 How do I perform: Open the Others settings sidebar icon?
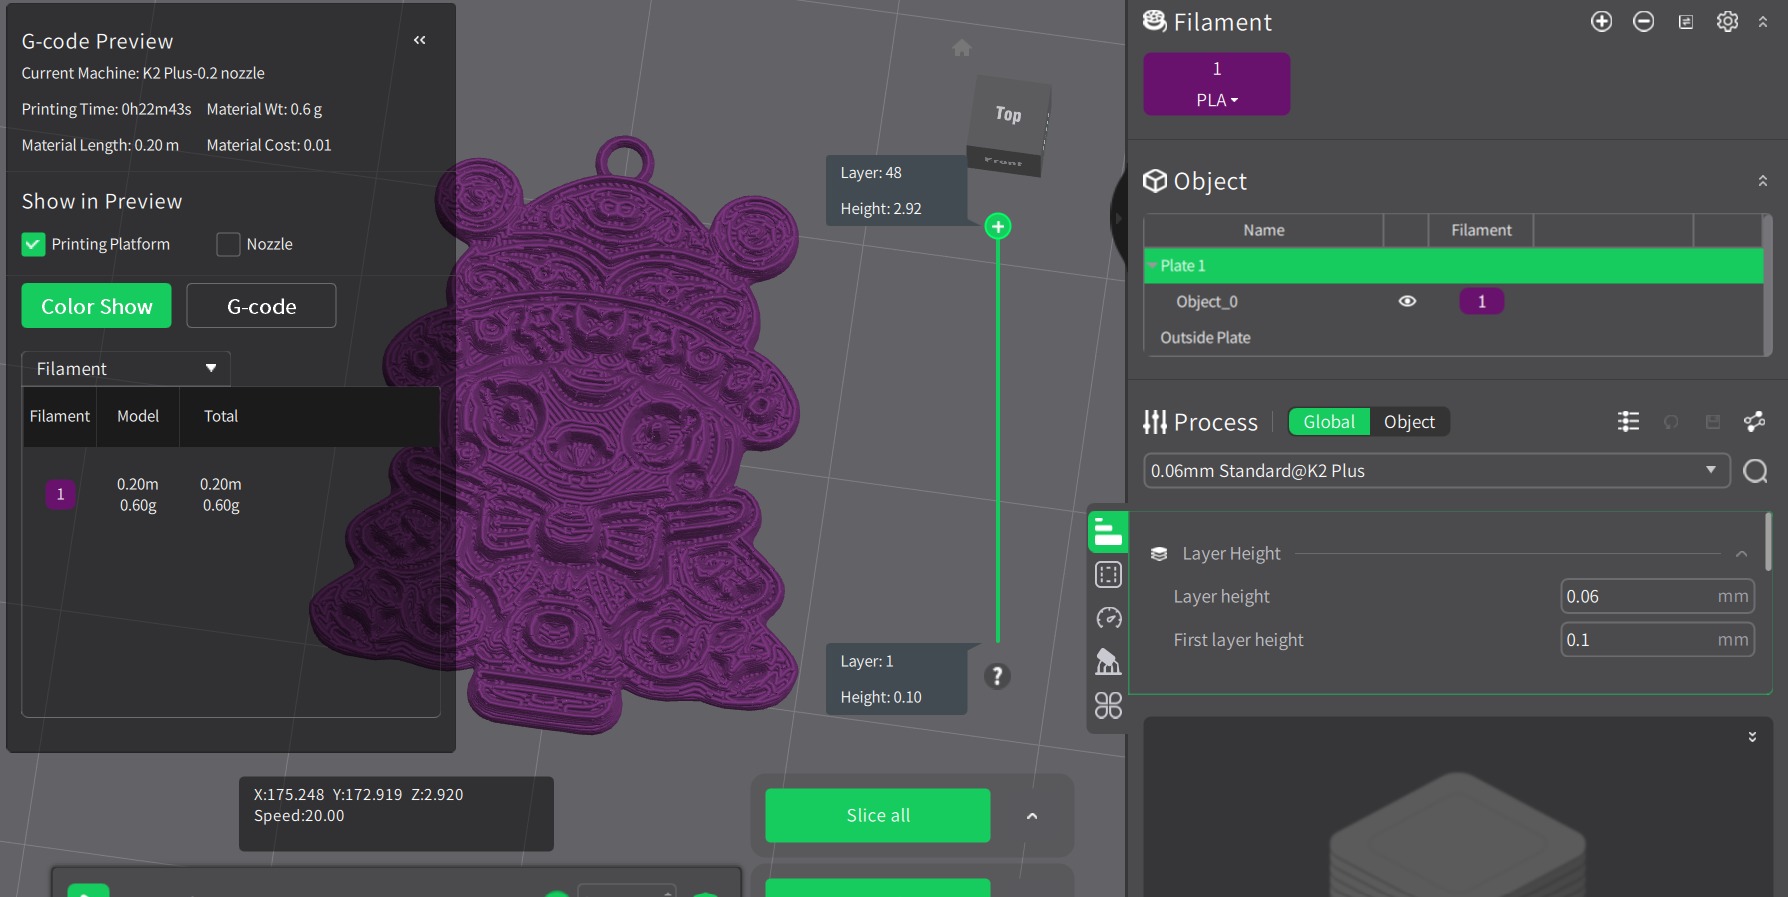1108,706
